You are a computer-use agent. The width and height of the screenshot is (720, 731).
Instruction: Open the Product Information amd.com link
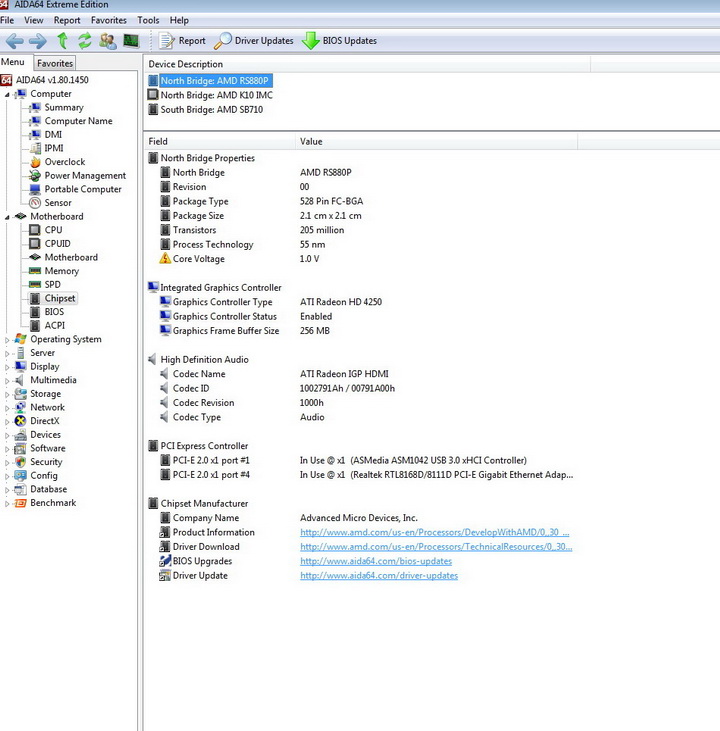pos(434,532)
